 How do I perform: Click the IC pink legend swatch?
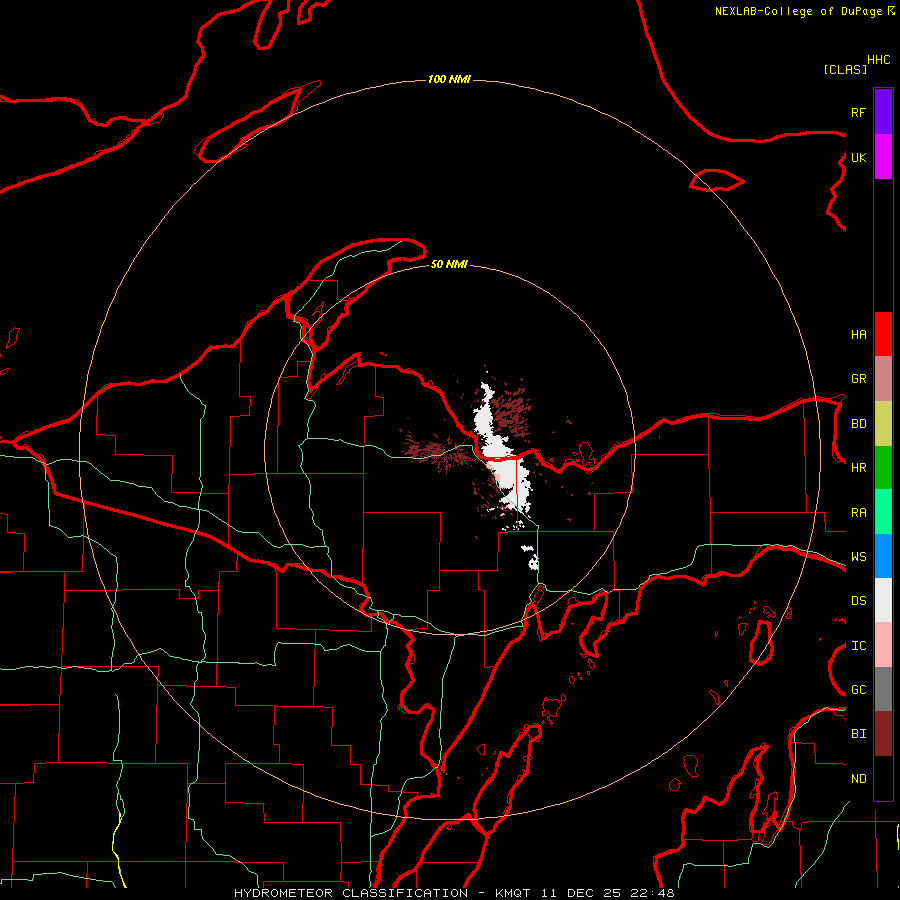pos(883,645)
